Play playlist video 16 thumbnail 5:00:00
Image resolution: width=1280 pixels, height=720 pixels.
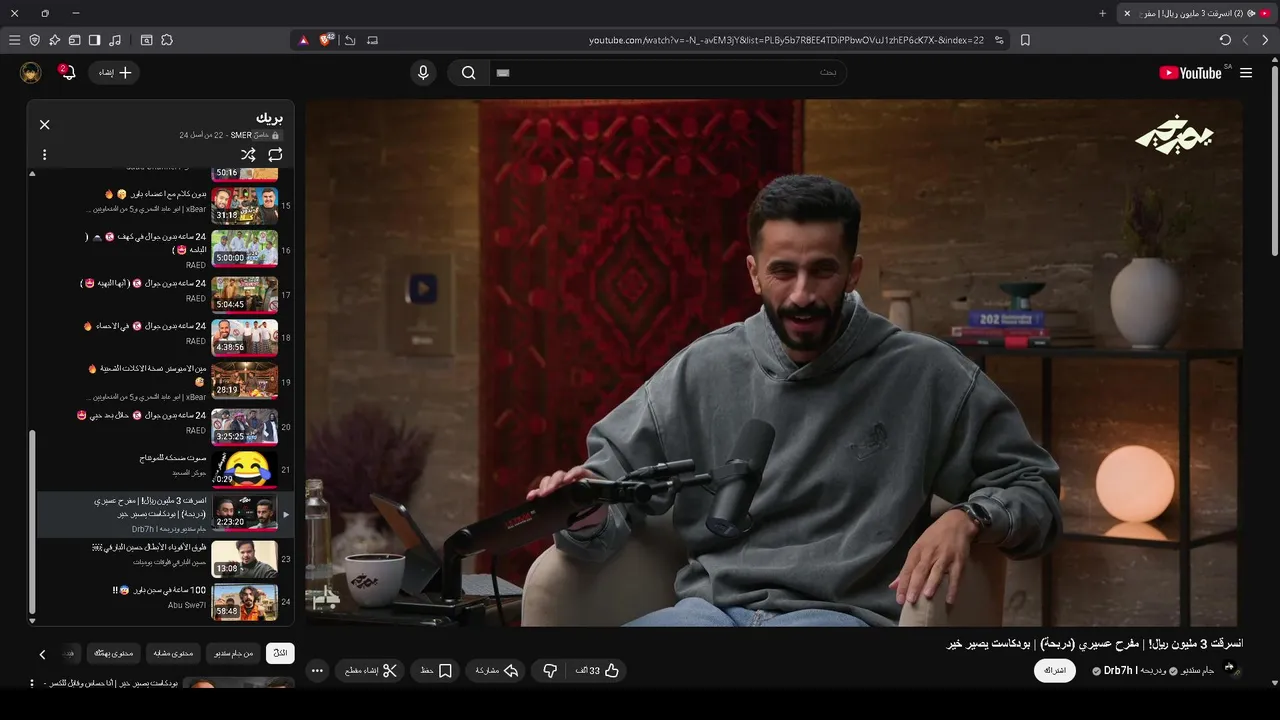click(x=245, y=247)
